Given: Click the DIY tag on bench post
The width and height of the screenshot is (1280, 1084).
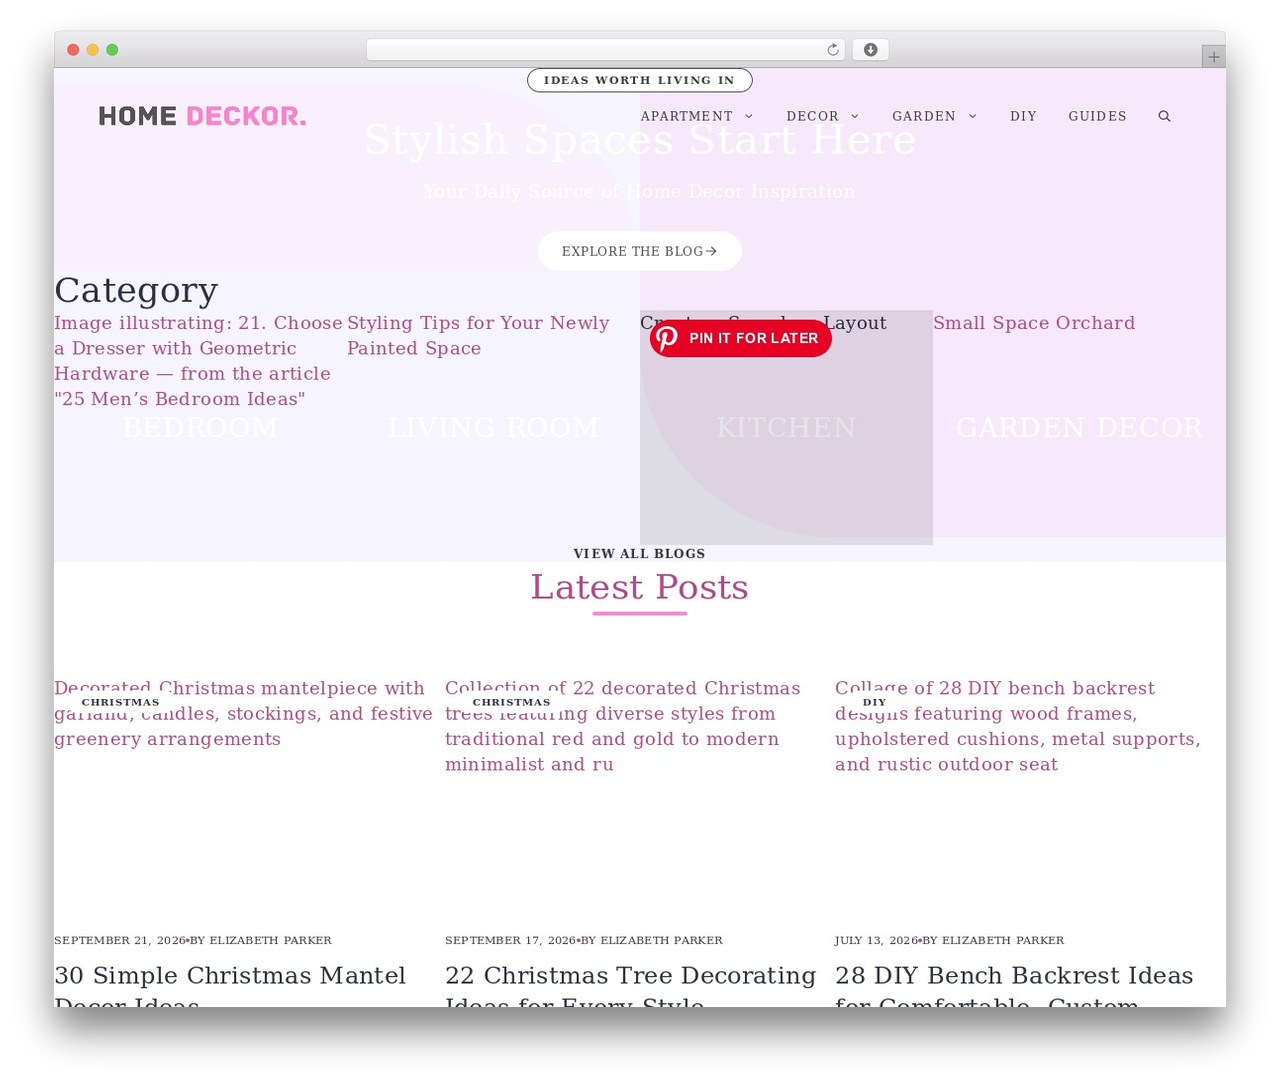Looking at the screenshot, I should click(874, 702).
